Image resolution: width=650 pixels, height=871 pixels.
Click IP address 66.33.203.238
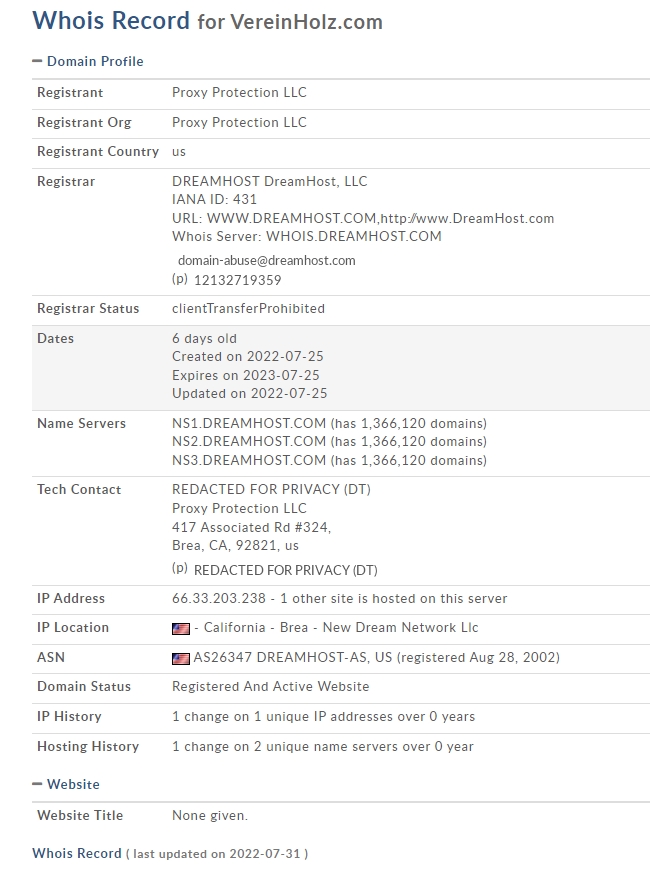point(219,598)
